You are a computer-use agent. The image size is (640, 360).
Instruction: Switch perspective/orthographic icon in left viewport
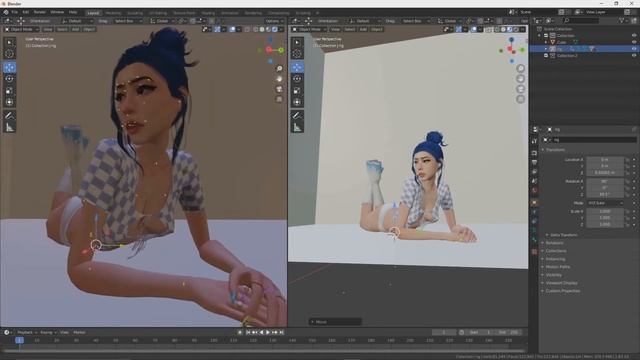click(x=279, y=99)
